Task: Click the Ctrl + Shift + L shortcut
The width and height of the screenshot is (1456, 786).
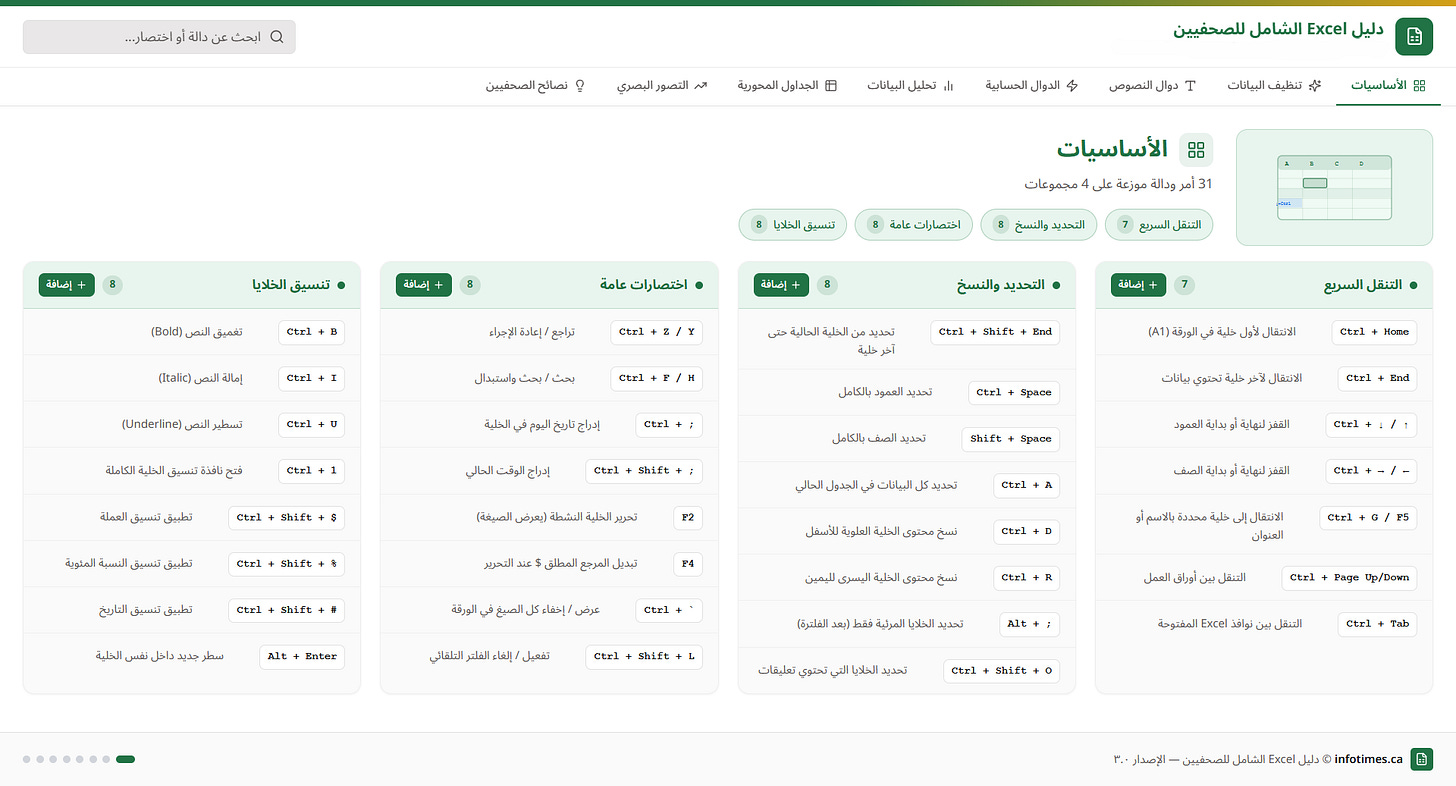Action: point(644,656)
